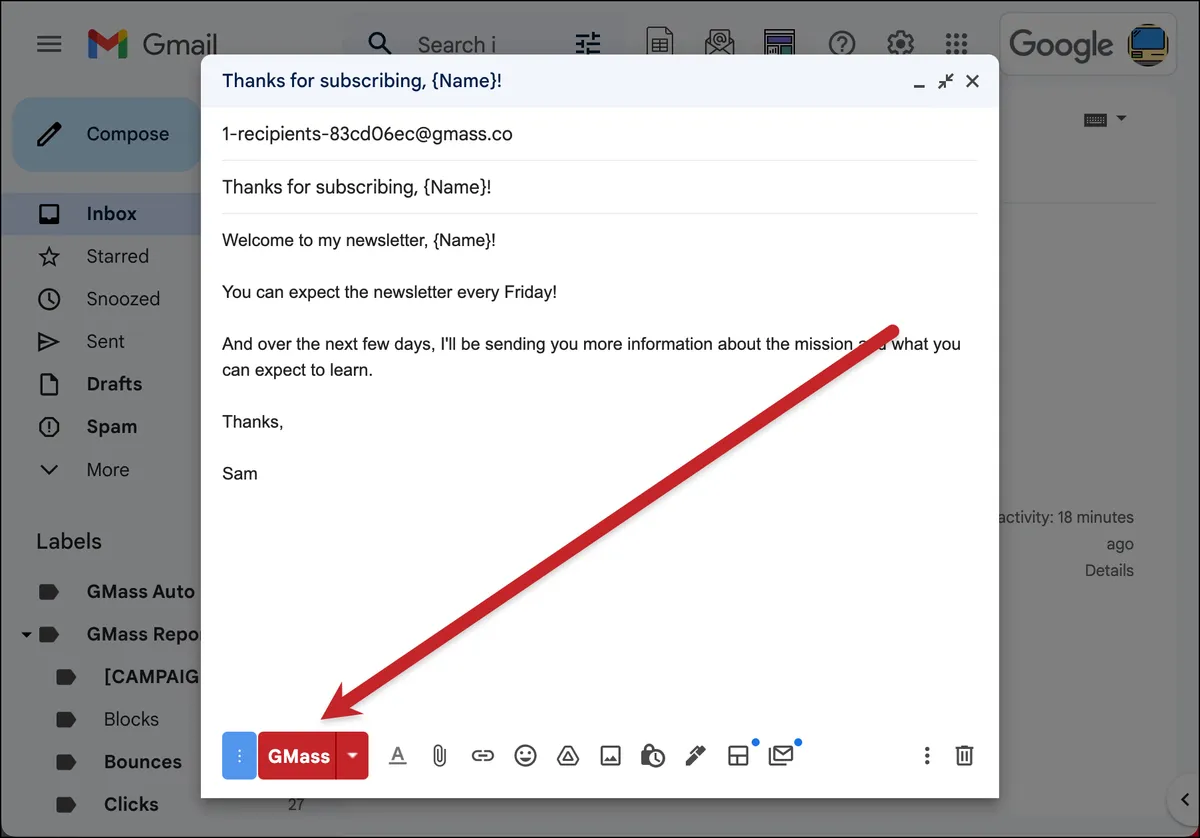Image resolution: width=1200 pixels, height=838 pixels.
Task: Insert a photo into the message
Action: pyautogui.click(x=611, y=756)
